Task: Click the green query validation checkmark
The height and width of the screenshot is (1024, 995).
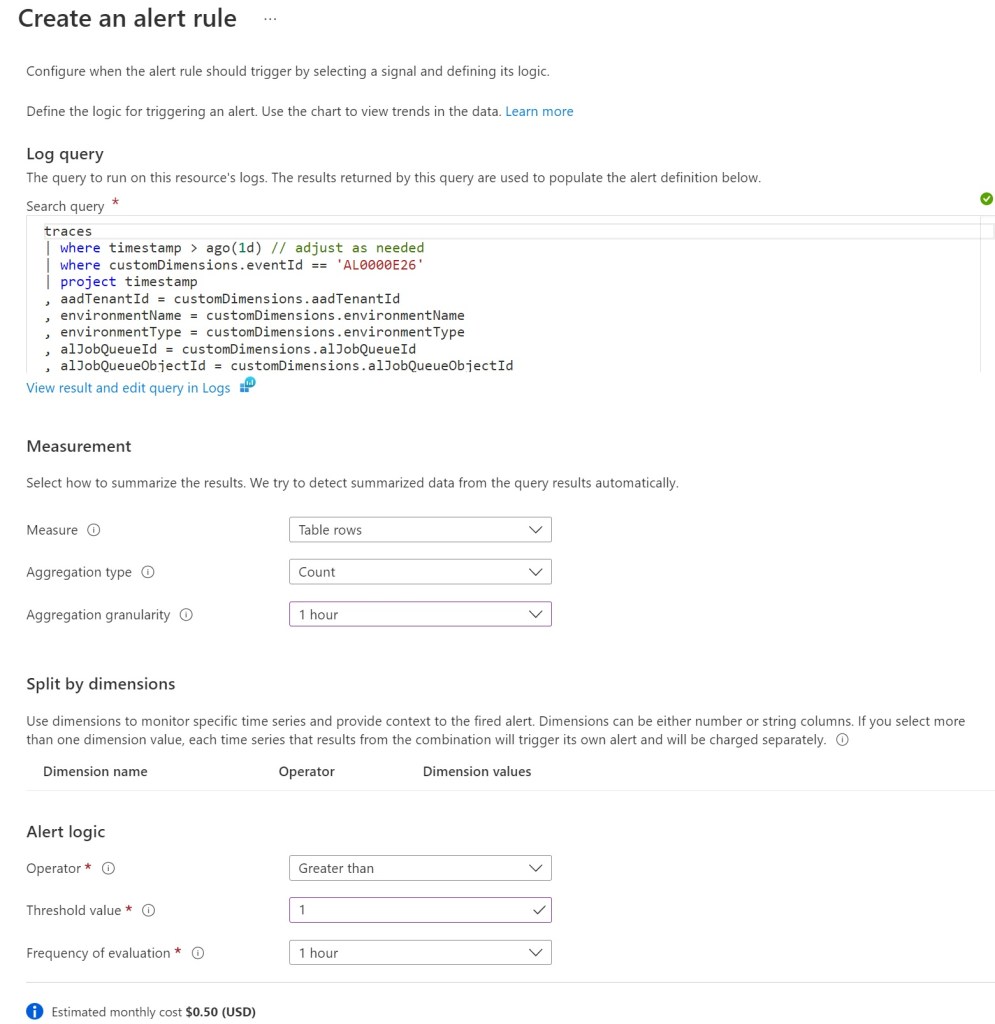Action: pyautogui.click(x=986, y=199)
